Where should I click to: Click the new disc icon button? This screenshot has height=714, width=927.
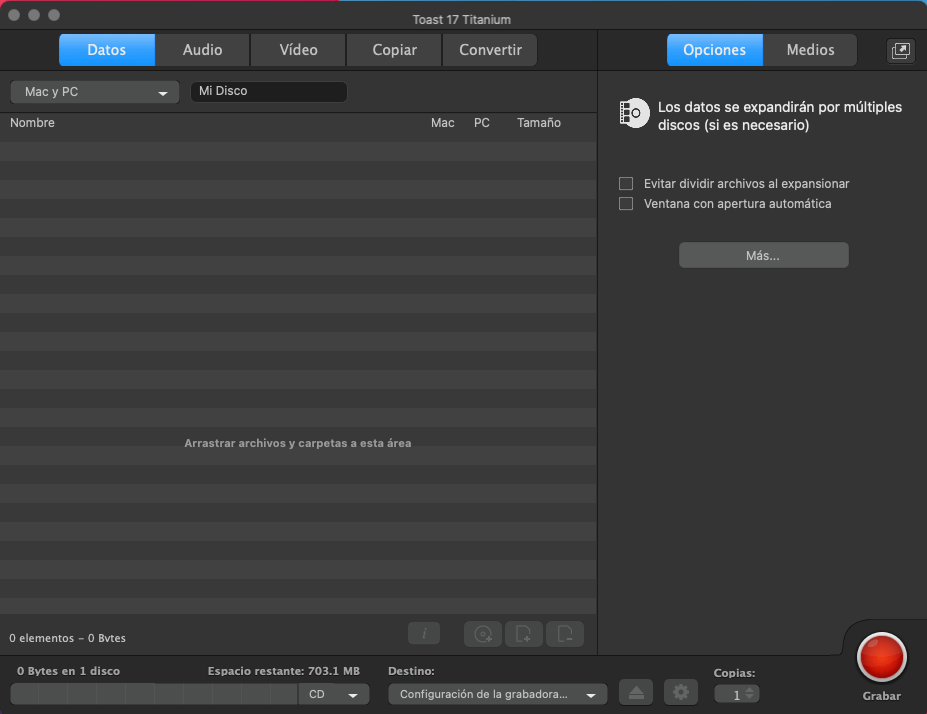point(483,634)
